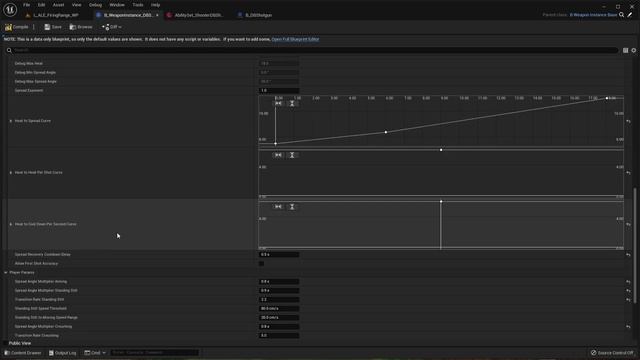Fit Cool Down Per Second Curve vertically
This screenshot has width=640, height=360.
pyautogui.click(x=292, y=207)
